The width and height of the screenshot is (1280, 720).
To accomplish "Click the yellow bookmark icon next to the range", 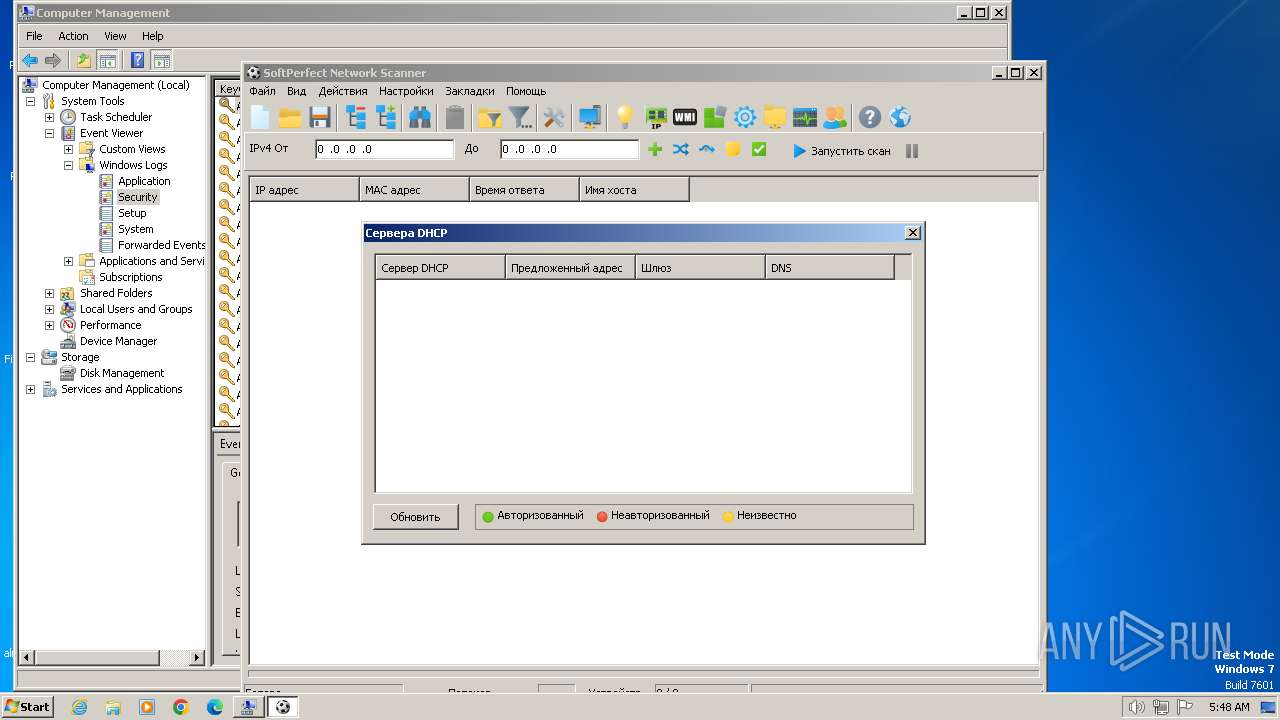I will 733,149.
